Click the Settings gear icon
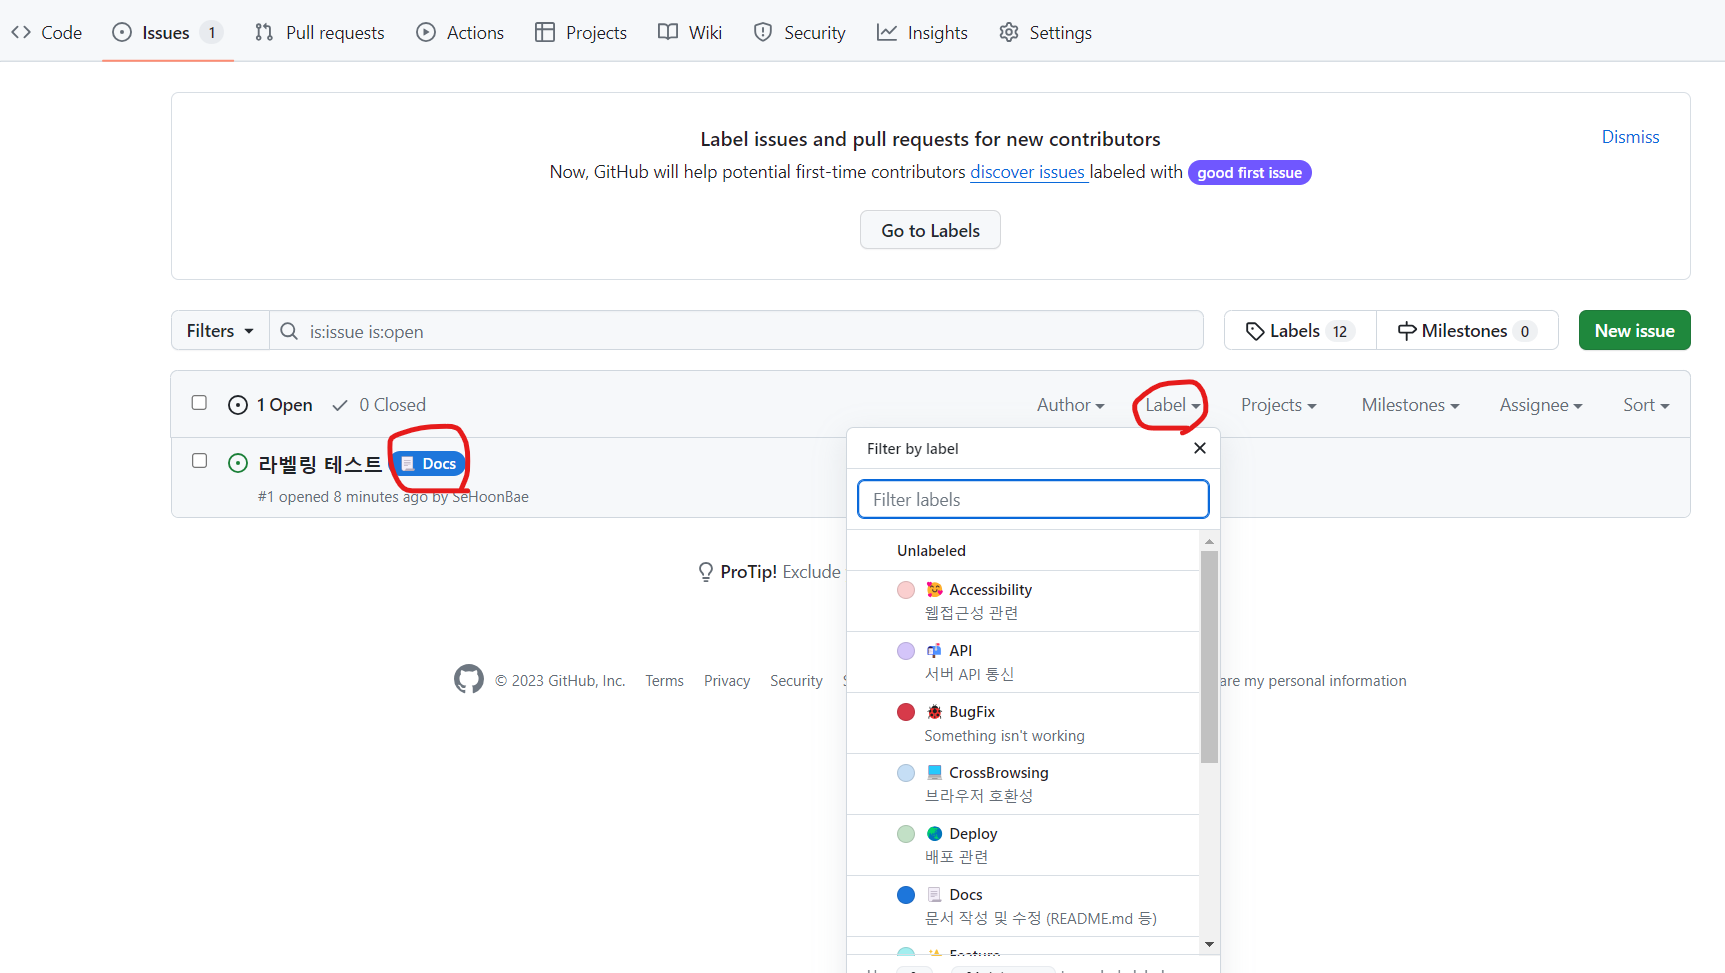The image size is (1725, 973). (x=1009, y=32)
